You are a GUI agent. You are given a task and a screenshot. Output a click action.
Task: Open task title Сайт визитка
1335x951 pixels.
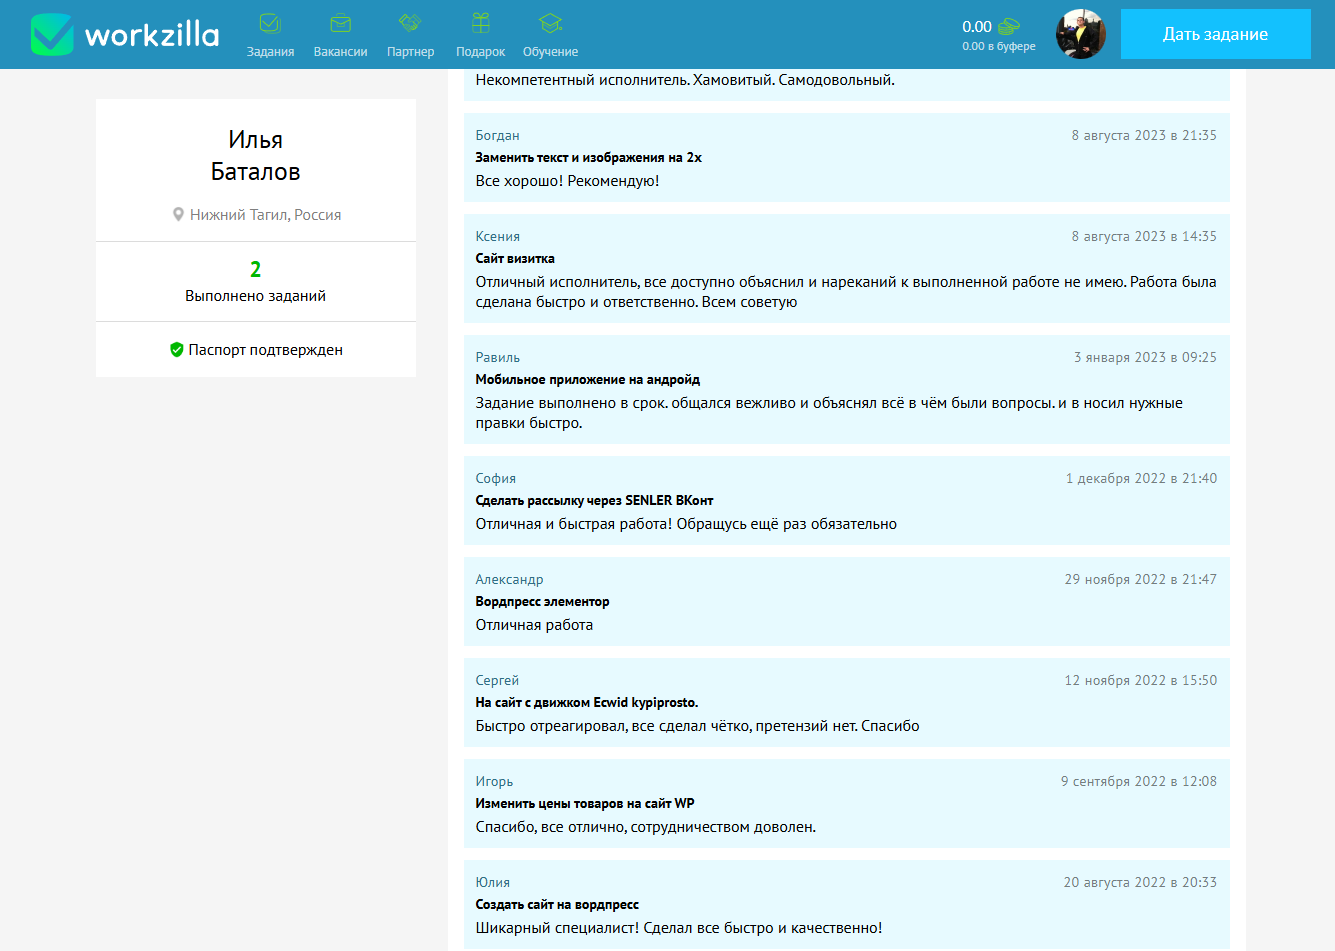tap(514, 259)
